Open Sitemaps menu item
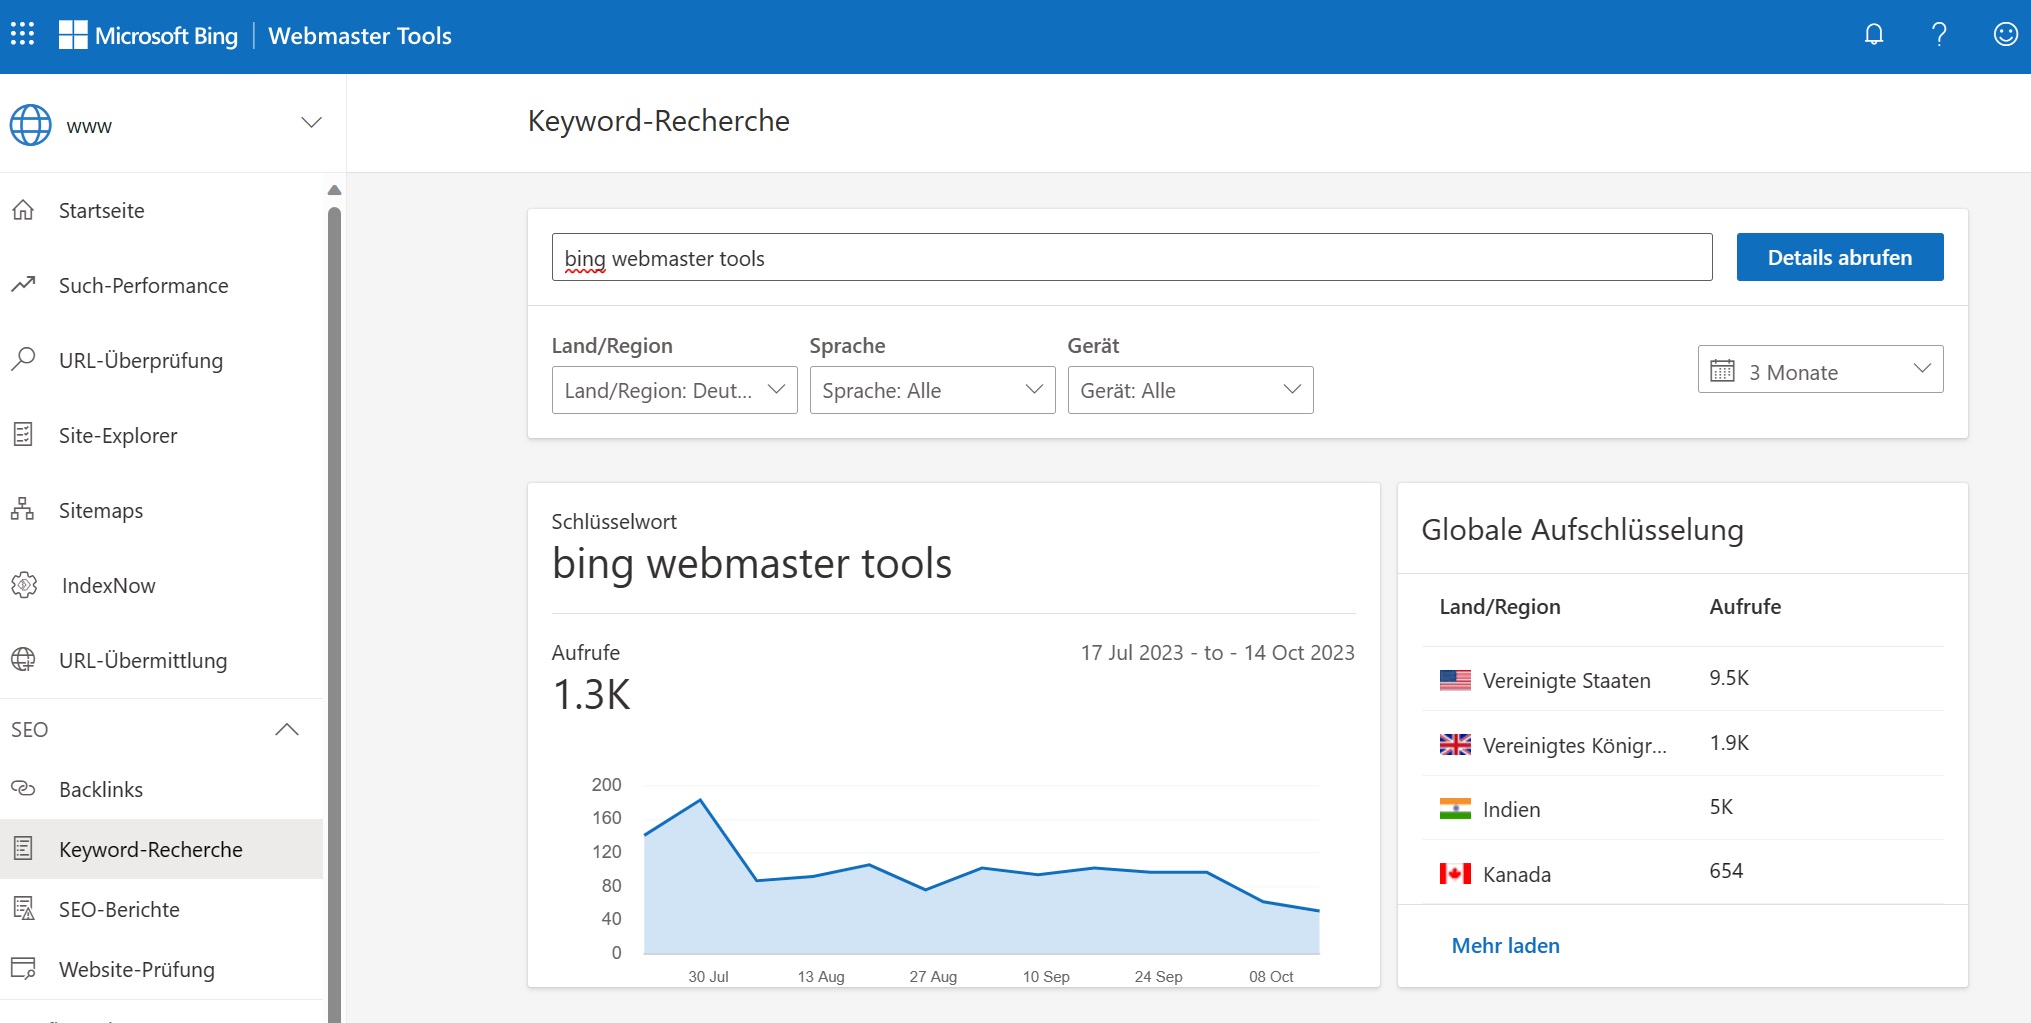 (x=161, y=510)
